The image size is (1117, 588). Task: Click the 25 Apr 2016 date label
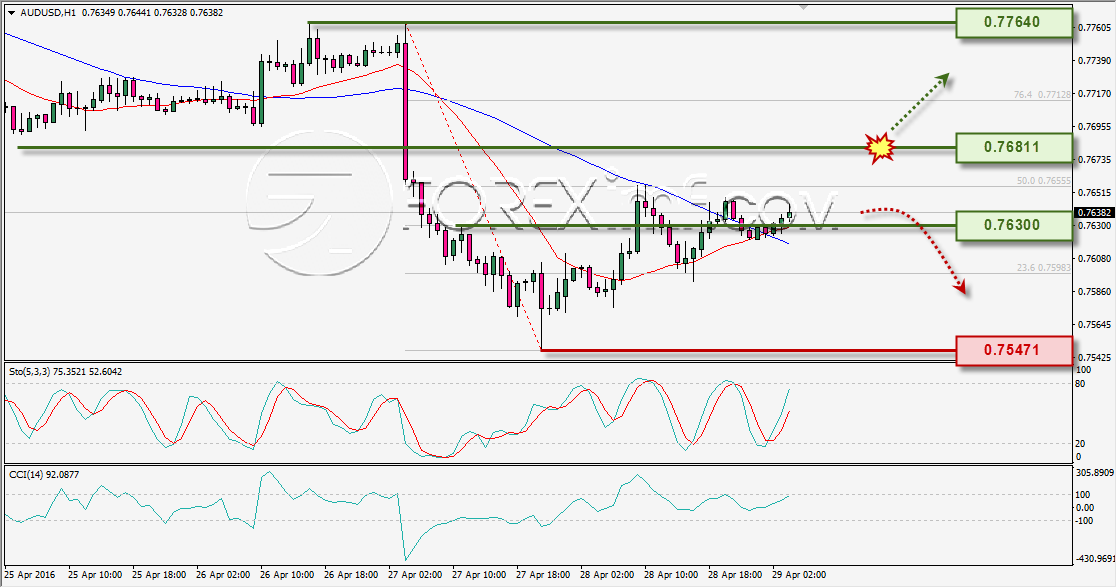pyautogui.click(x=29, y=574)
